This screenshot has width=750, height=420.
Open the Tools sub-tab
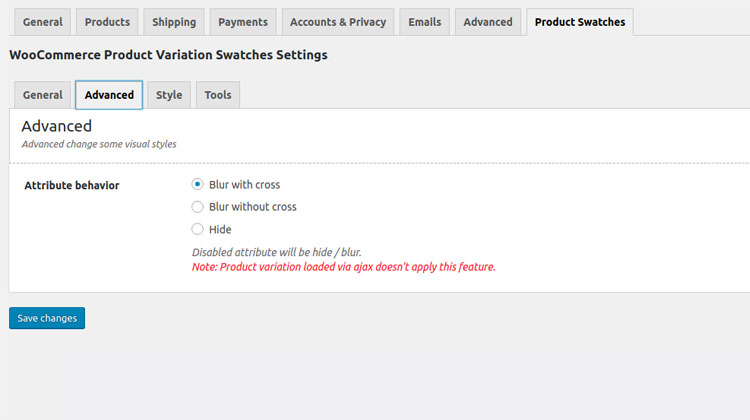(x=218, y=95)
